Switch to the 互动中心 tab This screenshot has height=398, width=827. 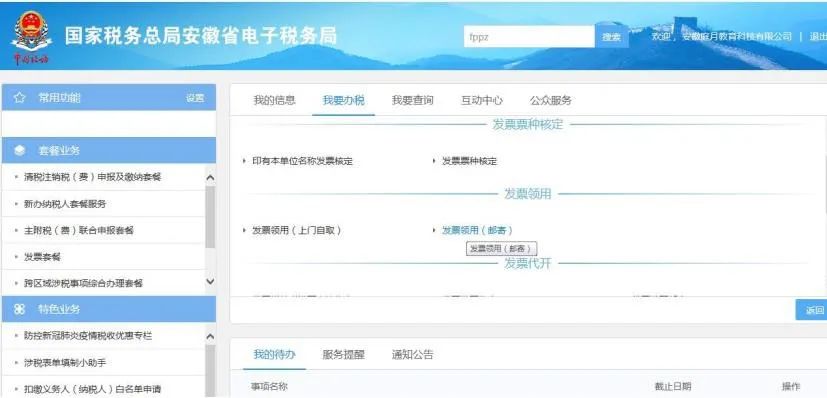[x=482, y=100]
